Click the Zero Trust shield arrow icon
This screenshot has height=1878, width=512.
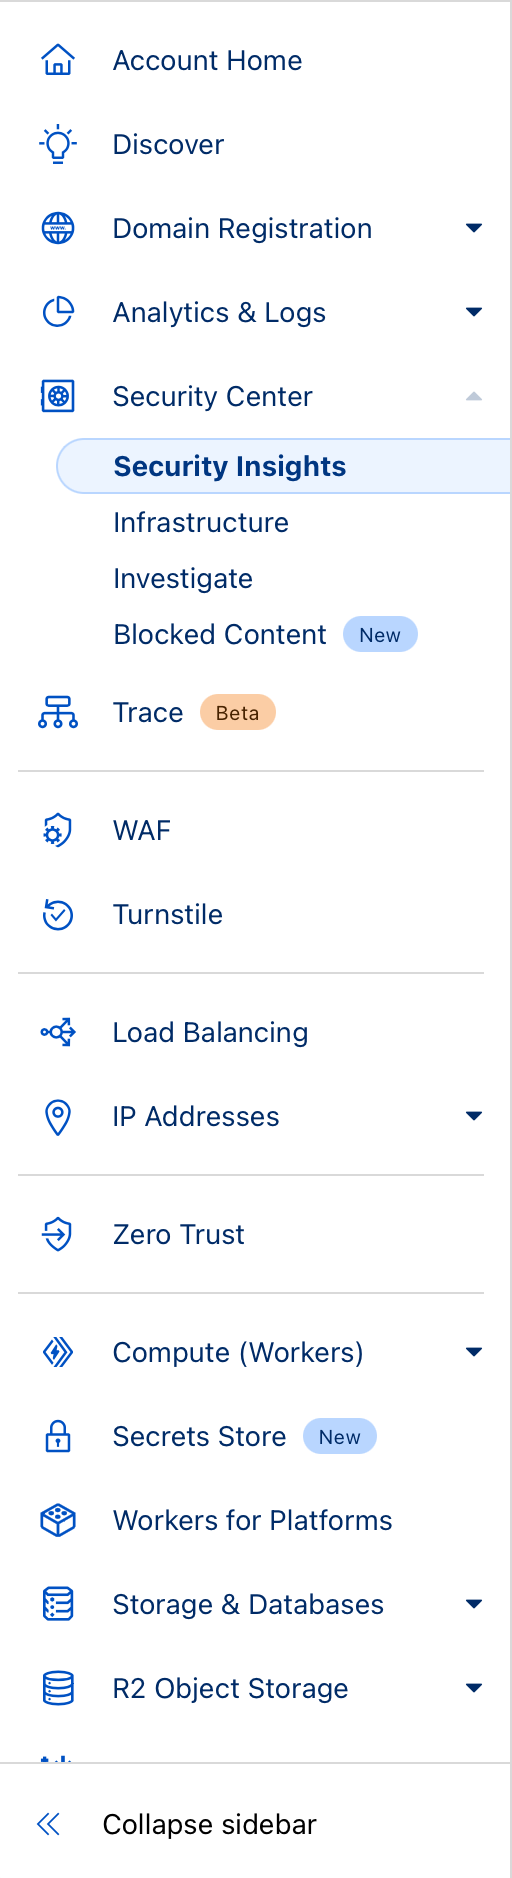[58, 1234]
